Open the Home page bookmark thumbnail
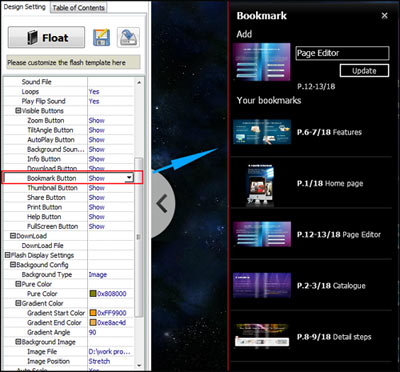The width and height of the screenshot is (400, 372). click(x=262, y=184)
